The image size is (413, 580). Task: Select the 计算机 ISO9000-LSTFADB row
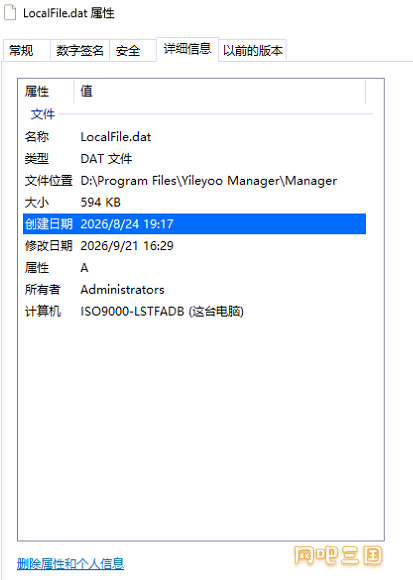[x=194, y=311]
